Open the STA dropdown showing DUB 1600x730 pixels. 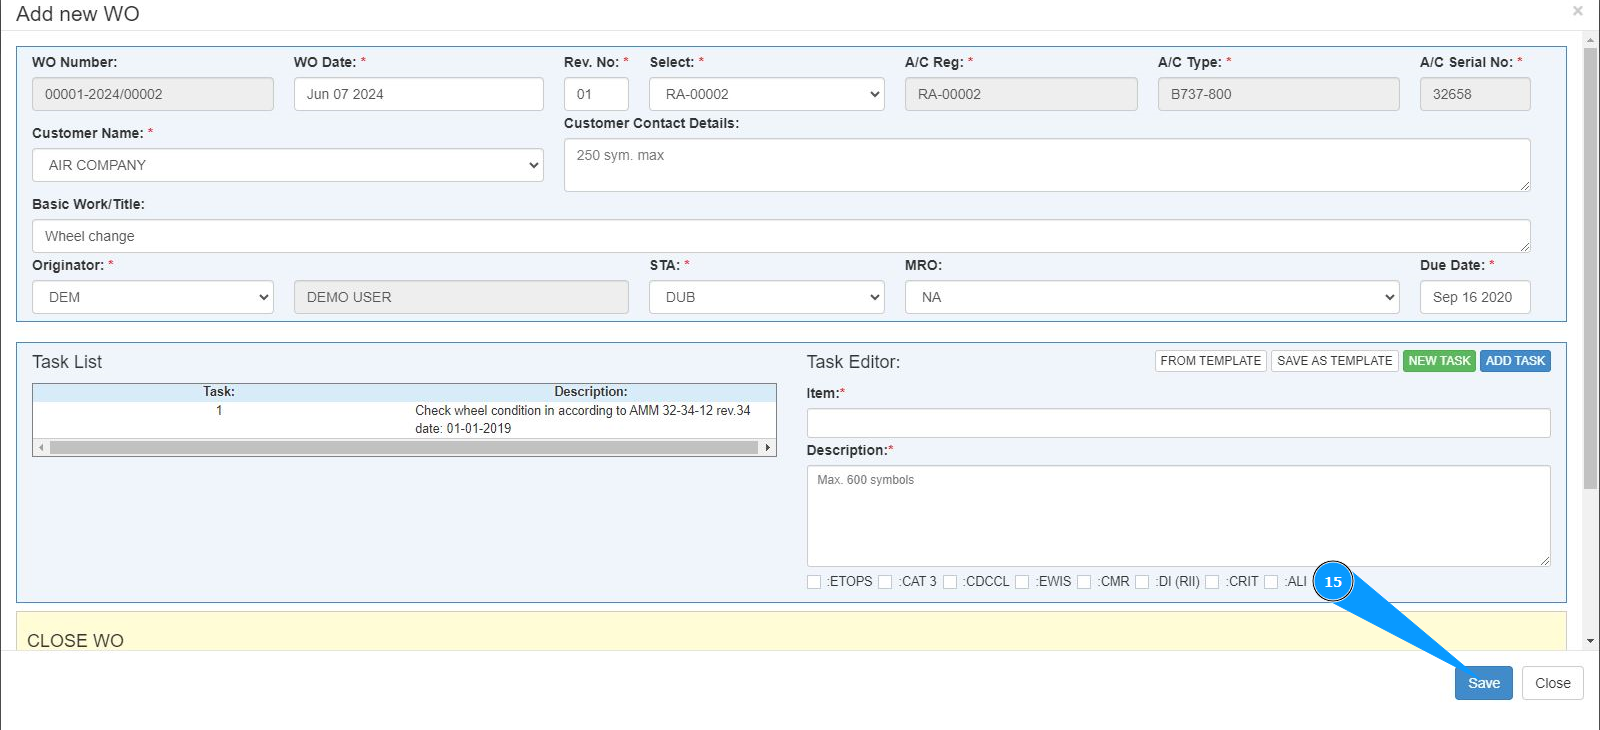click(x=767, y=297)
